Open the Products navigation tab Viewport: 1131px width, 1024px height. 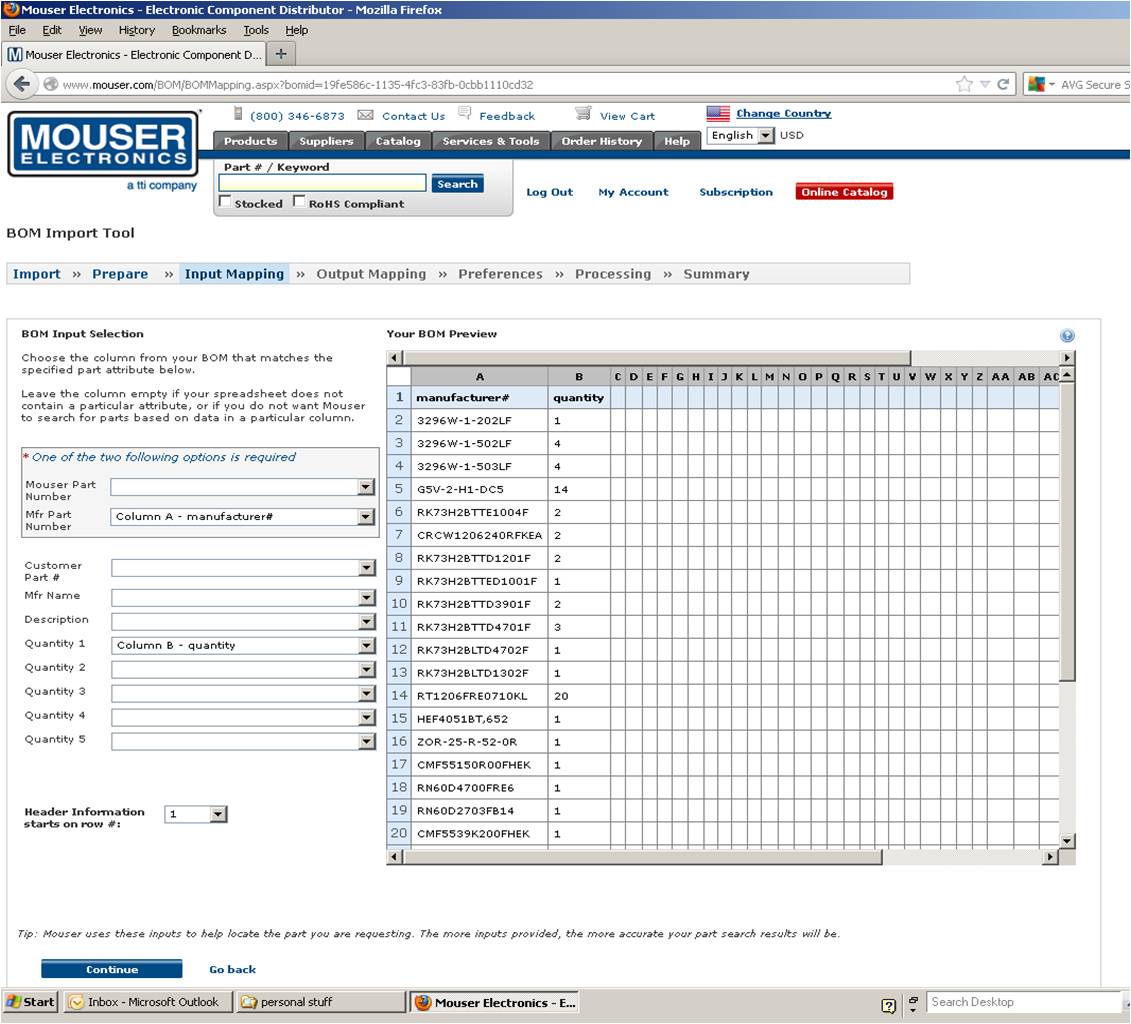tap(250, 141)
